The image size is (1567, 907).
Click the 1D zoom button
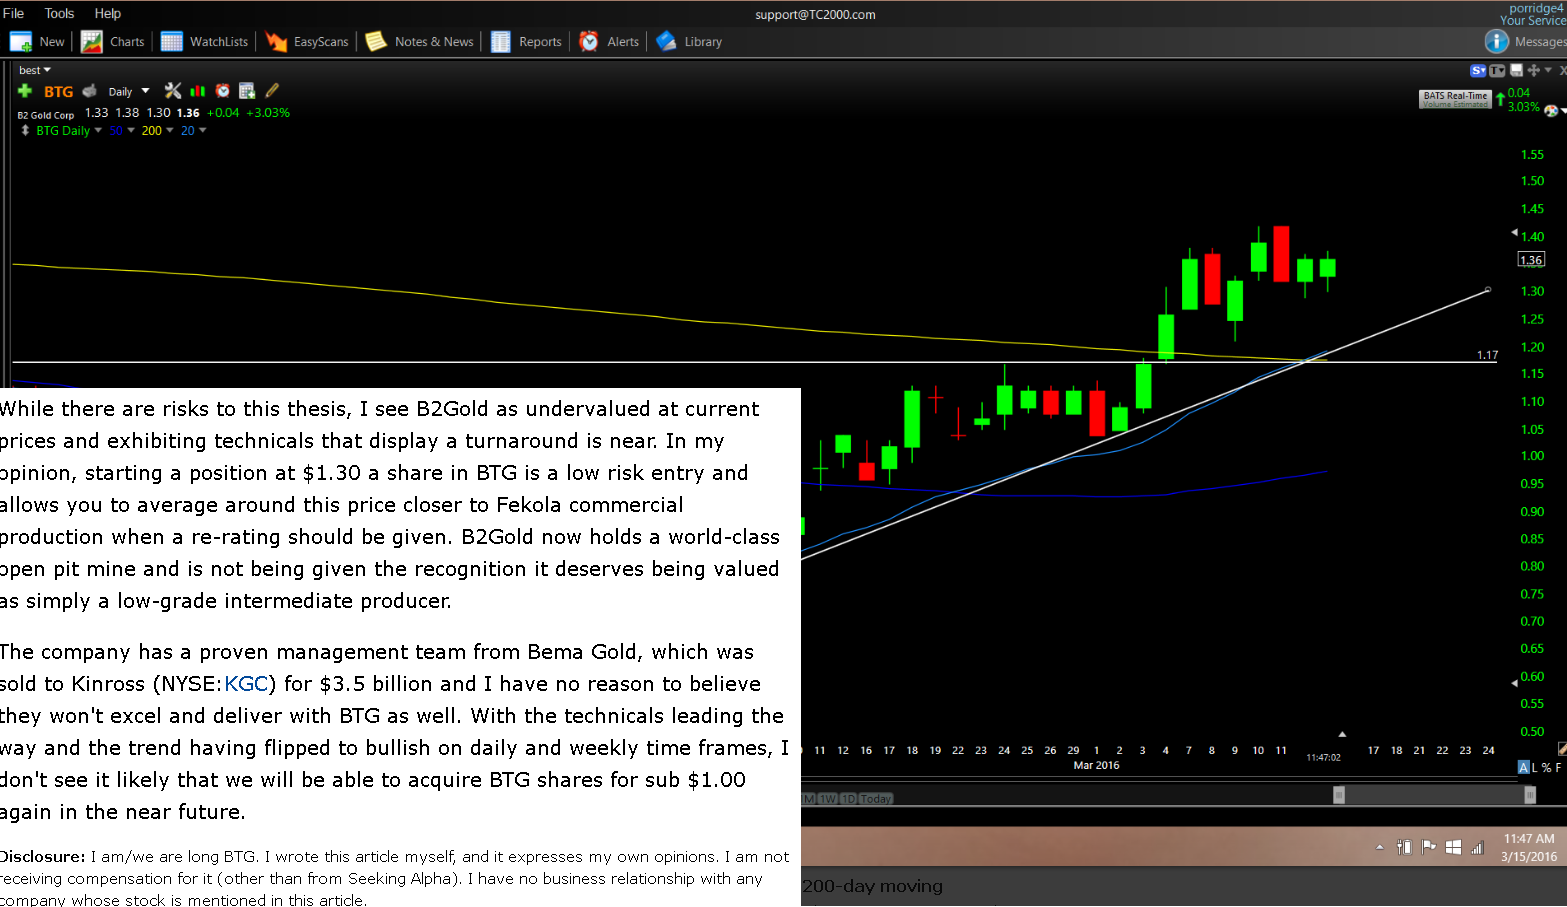[848, 798]
